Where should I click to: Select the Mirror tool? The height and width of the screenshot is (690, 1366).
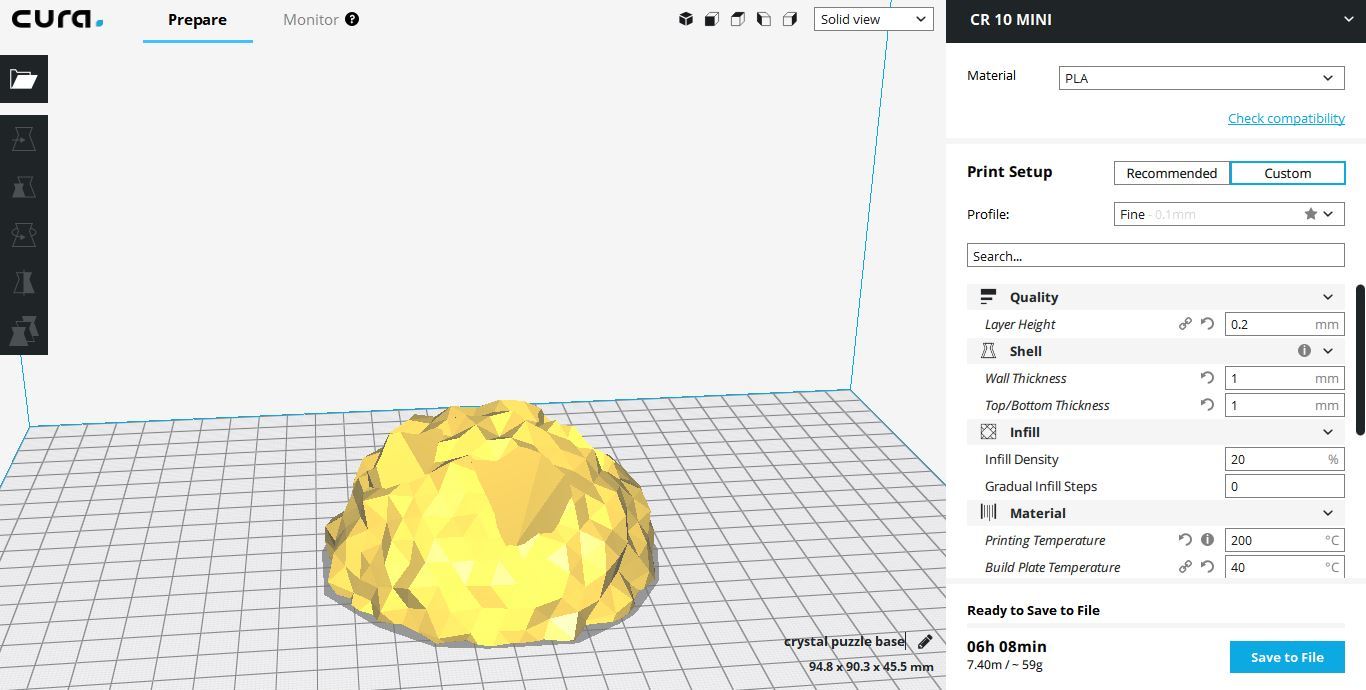coord(23,282)
